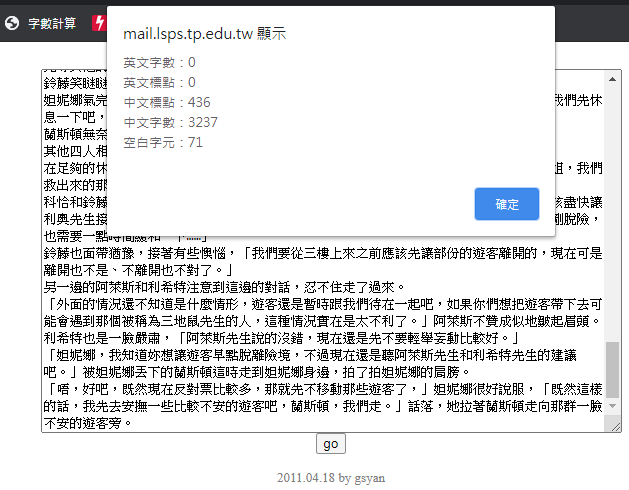Viewport: 629px width, 490px height.
Task: Click the text line starting 另一邊的阿萊斯和利希特
Action: click(x=225, y=287)
